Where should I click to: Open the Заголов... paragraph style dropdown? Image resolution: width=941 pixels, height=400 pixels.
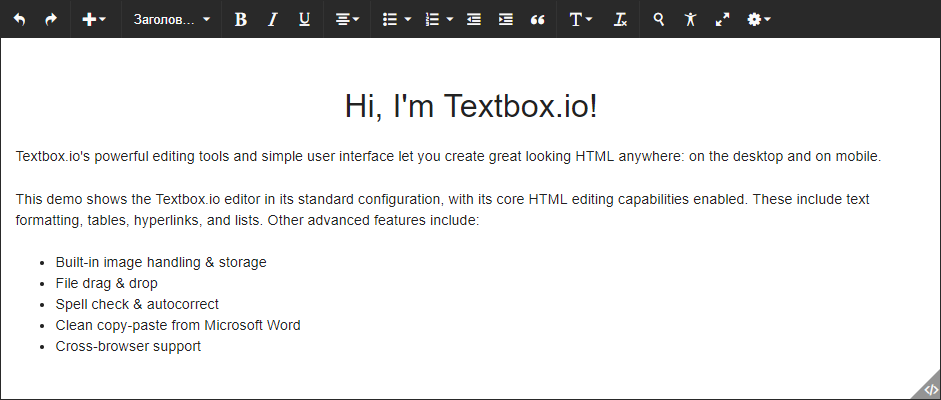[x=171, y=19]
